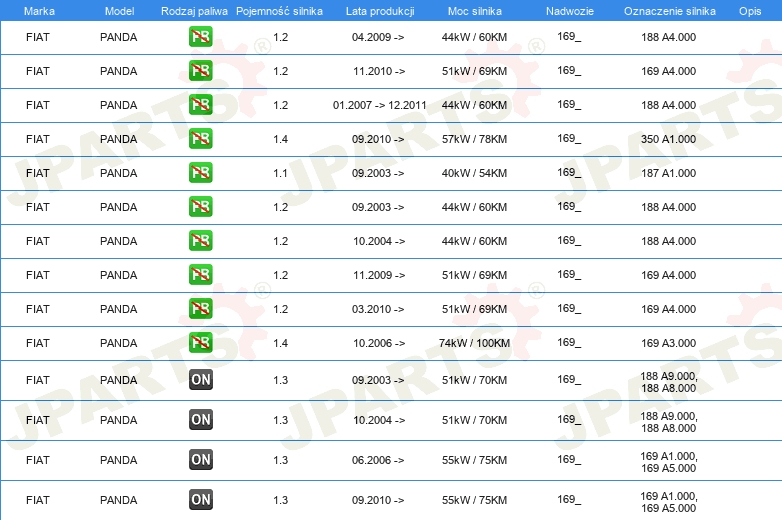The width and height of the screenshot is (782, 520).
Task: Click the ON diesel icon in the 55kW 09.2010 row
Action: [200, 500]
